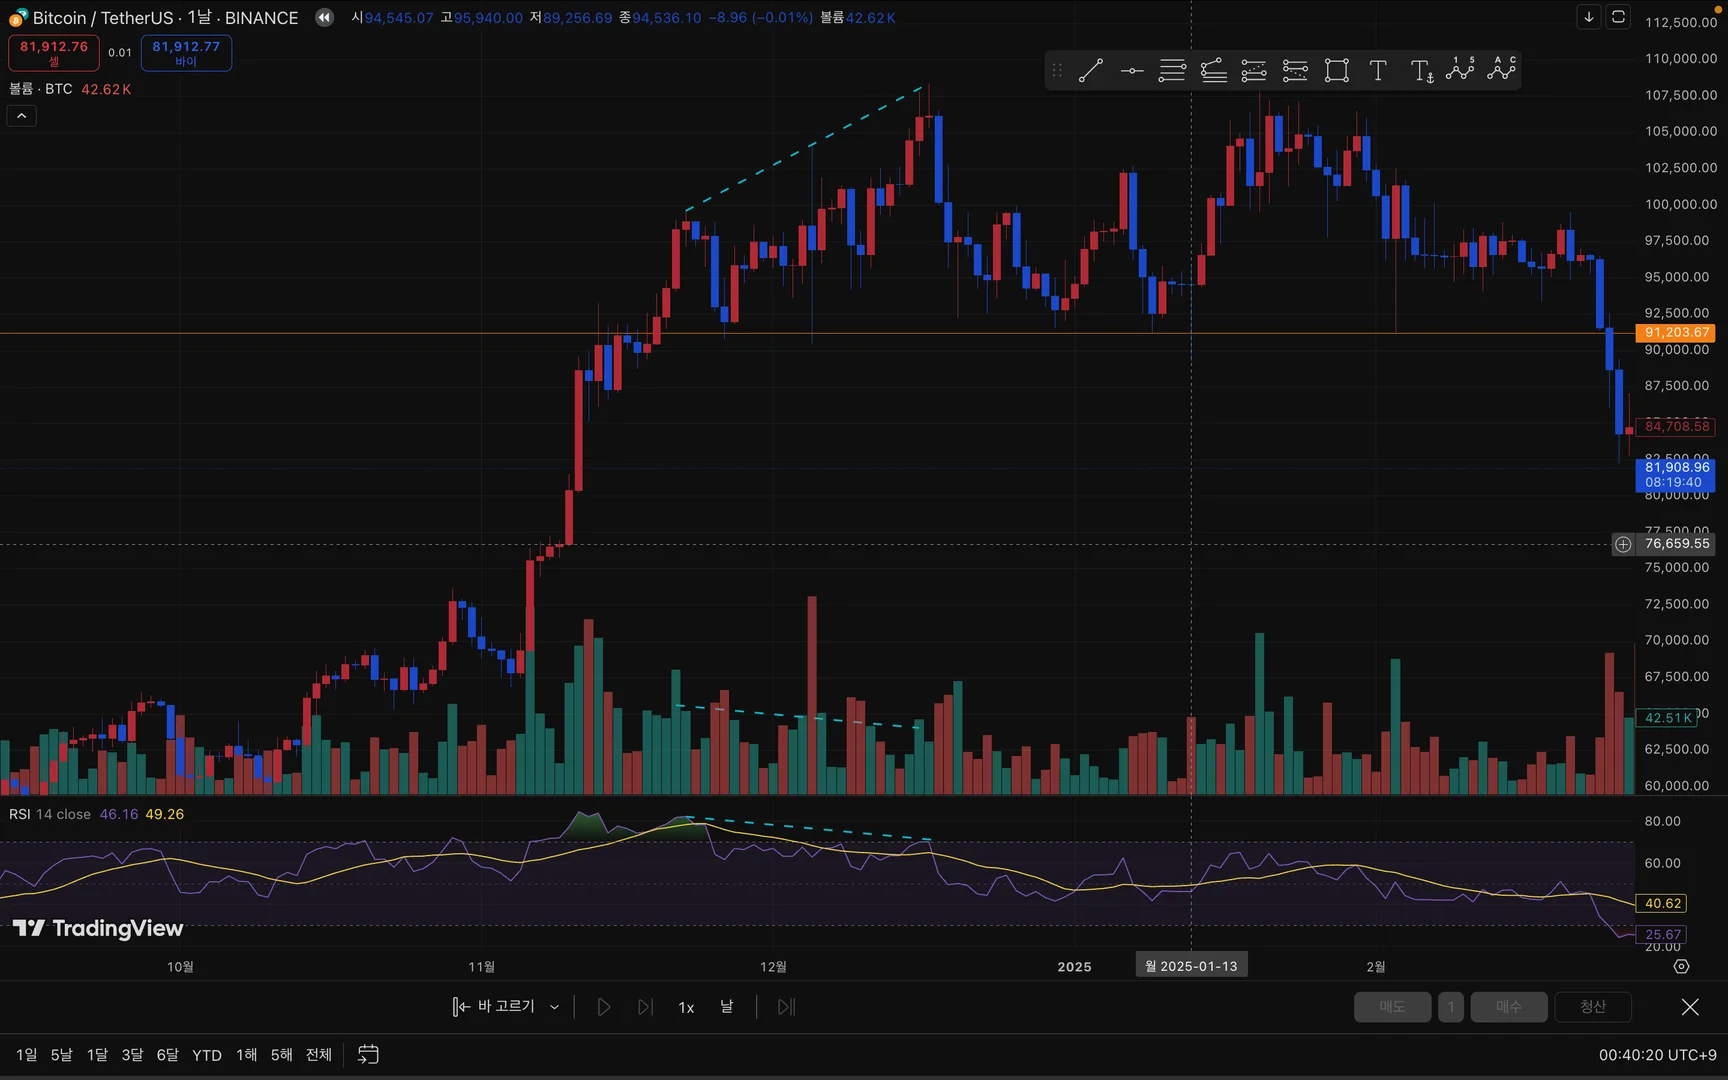1728x1080 pixels.
Task: Select the anchored text tool
Action: [x=1421, y=70]
